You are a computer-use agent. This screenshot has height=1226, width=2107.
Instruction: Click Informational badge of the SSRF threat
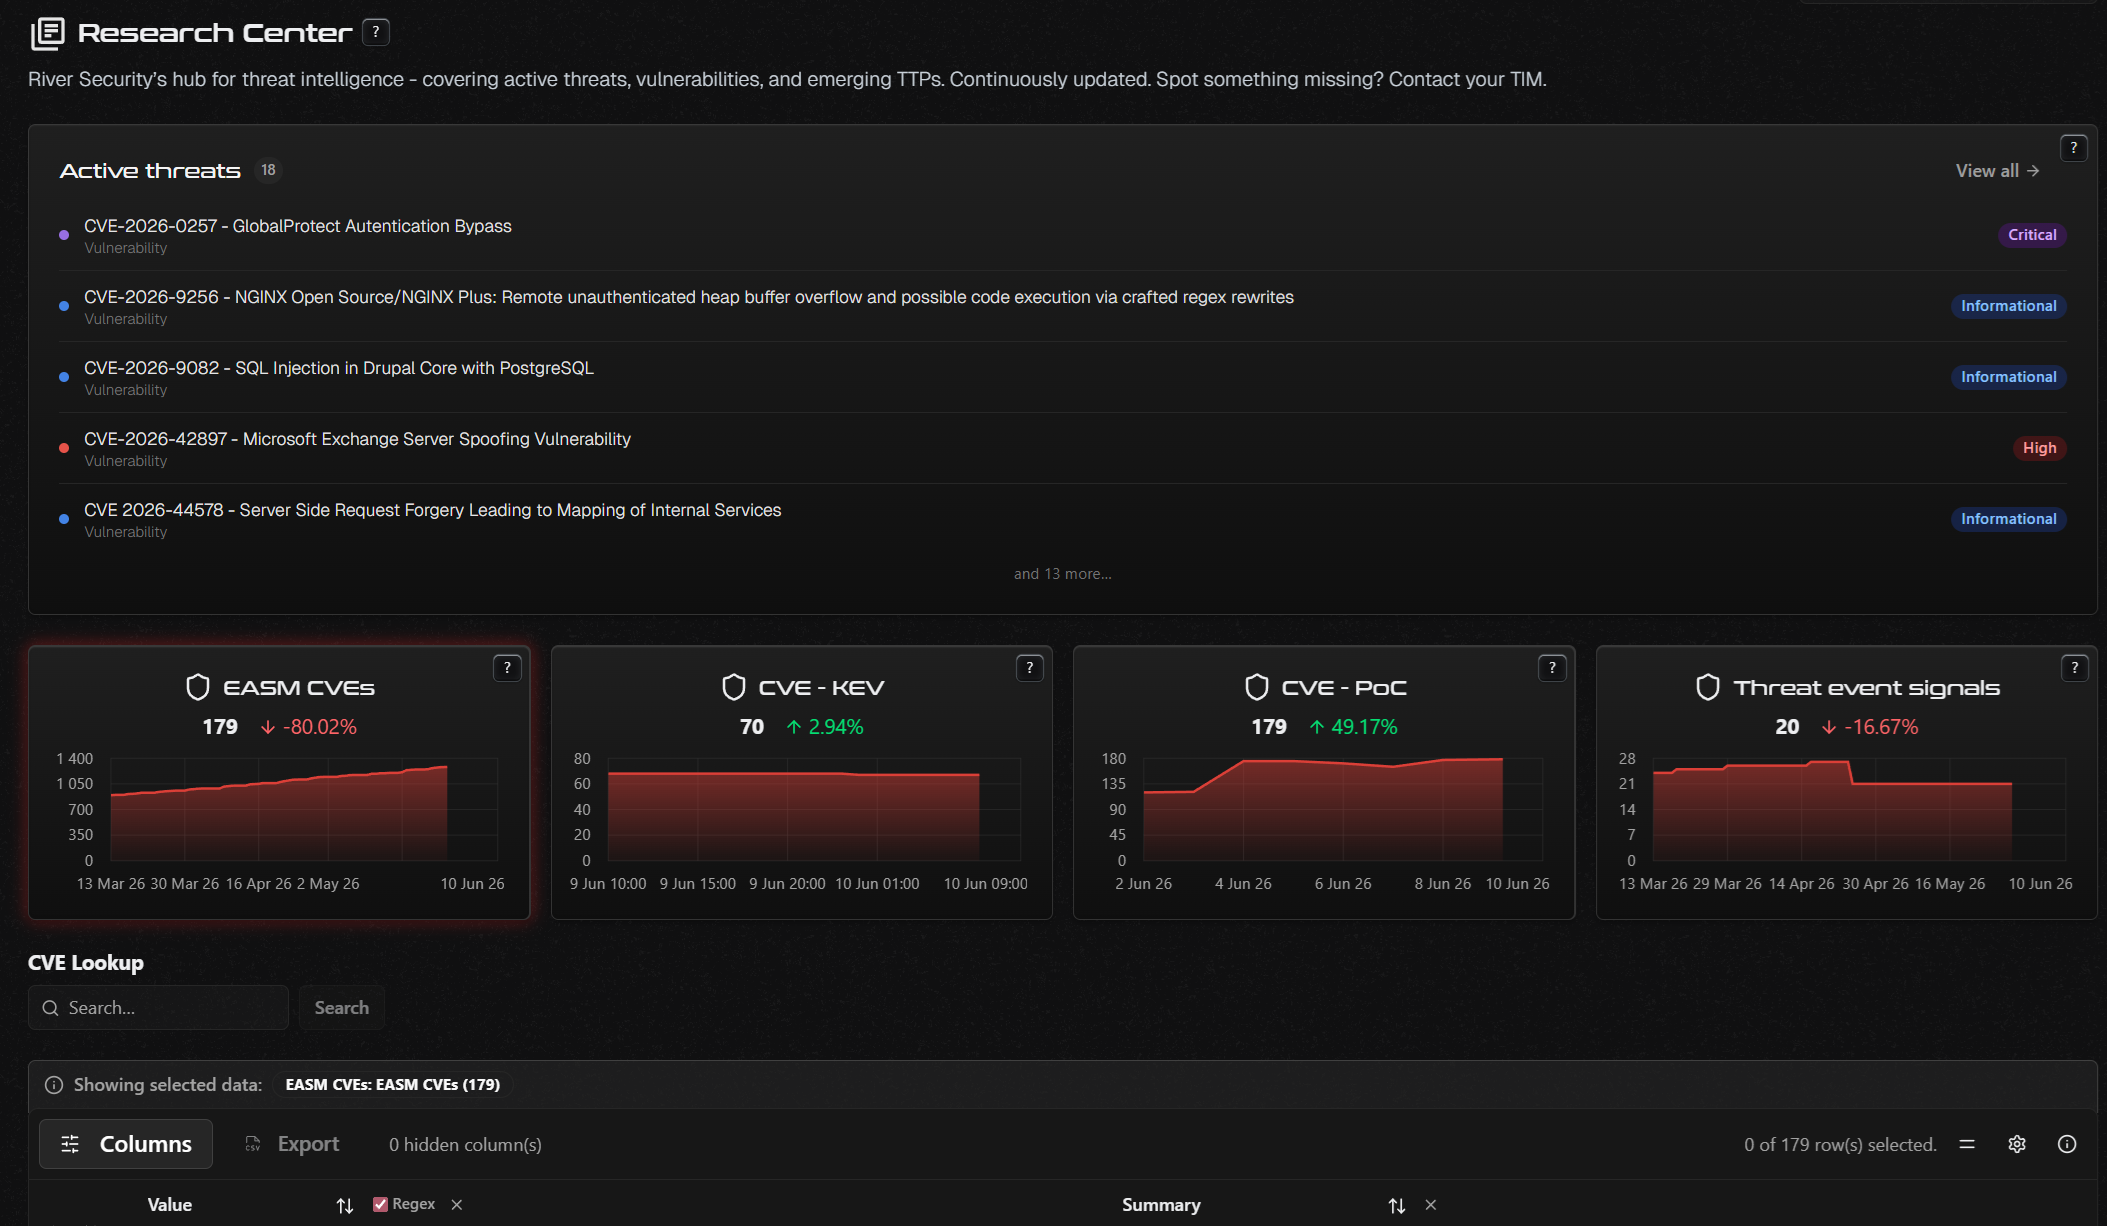coord(2008,519)
